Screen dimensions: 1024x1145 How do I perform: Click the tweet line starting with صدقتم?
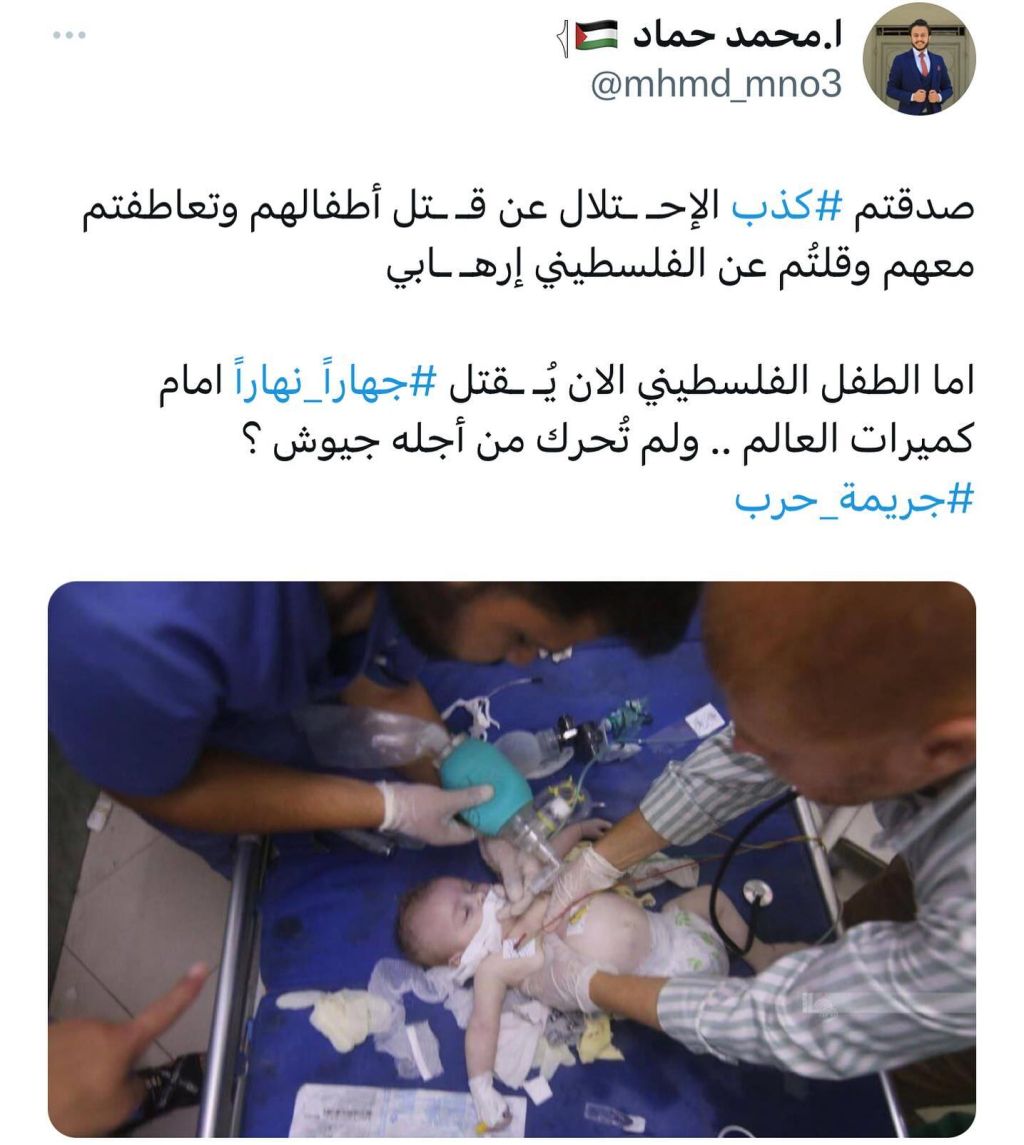(528, 207)
